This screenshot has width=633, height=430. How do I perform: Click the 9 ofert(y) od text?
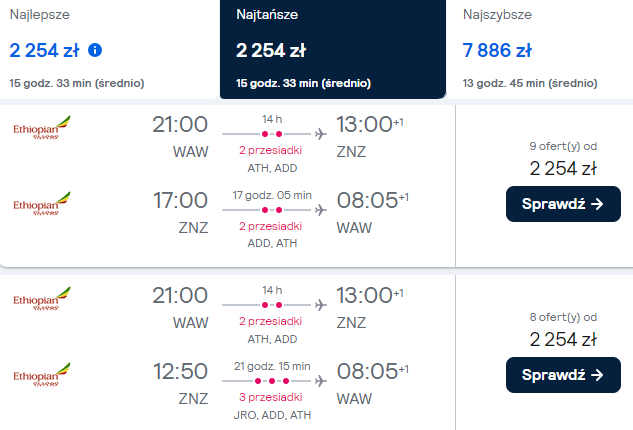[562, 146]
